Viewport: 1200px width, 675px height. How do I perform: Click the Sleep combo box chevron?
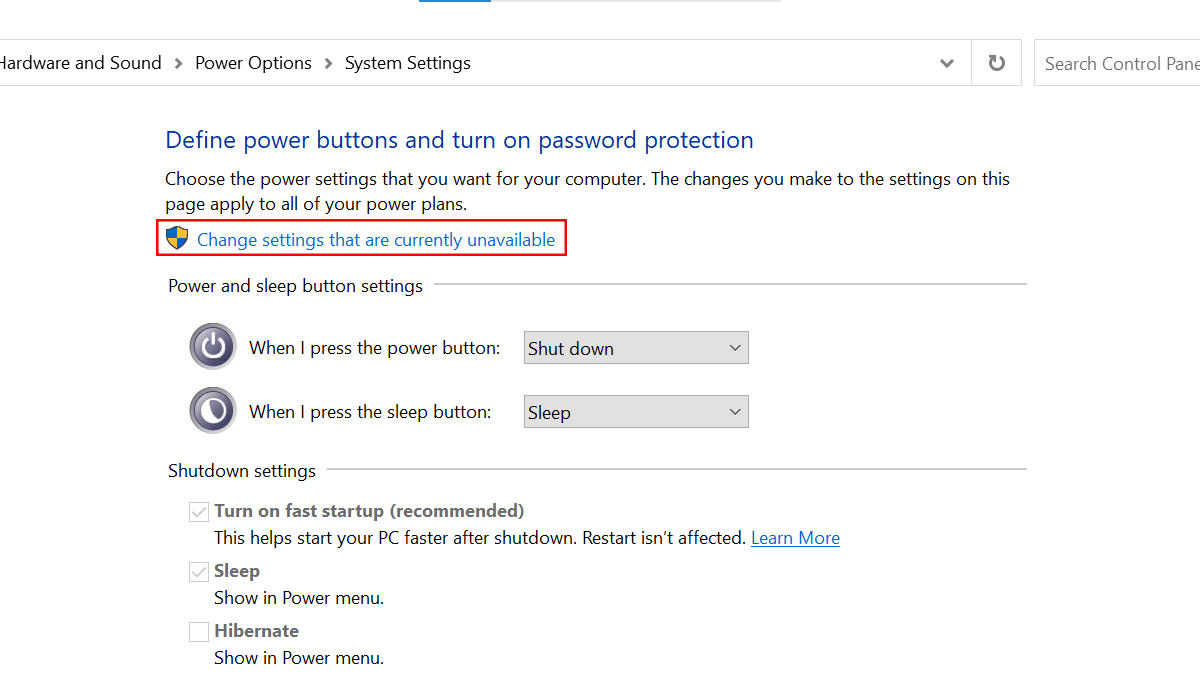click(736, 411)
